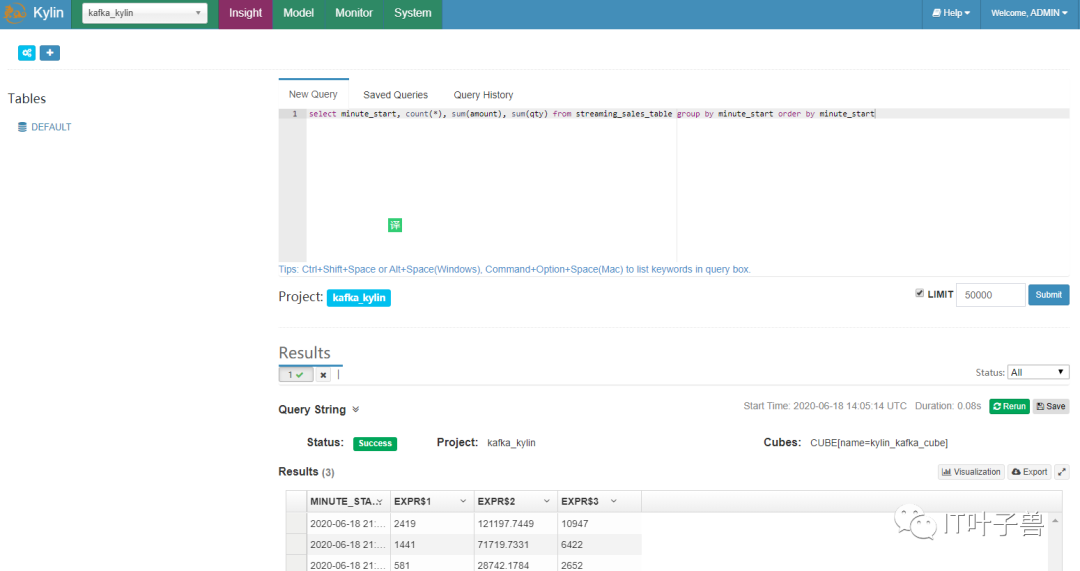The width and height of the screenshot is (1080, 571).
Task: Open the kafka_kylin project selector
Action: (145, 13)
